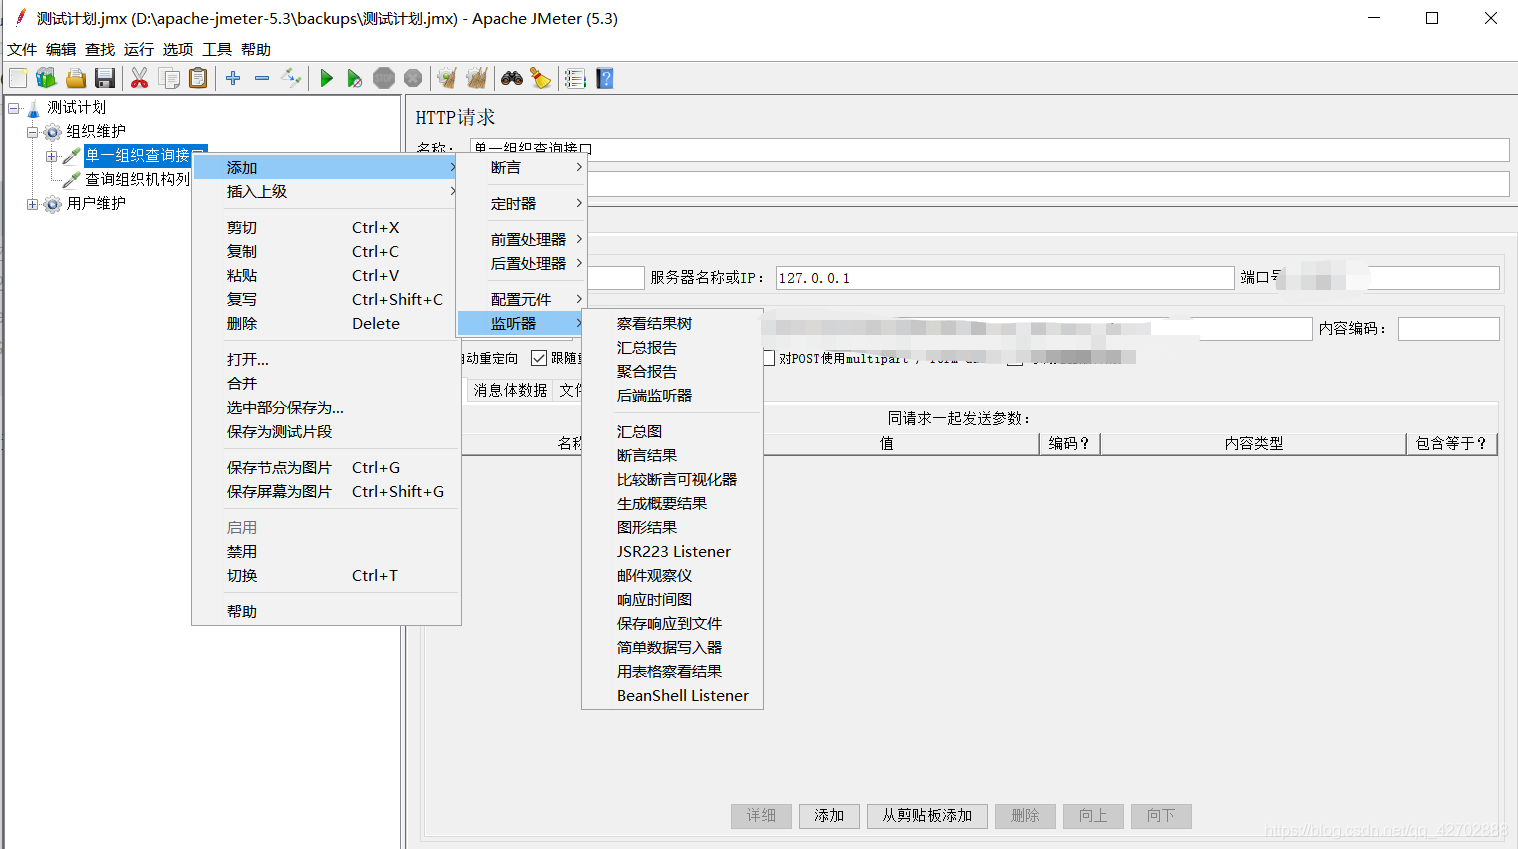
Task: Click the 从剪贴板添加 button
Action: pos(926,816)
